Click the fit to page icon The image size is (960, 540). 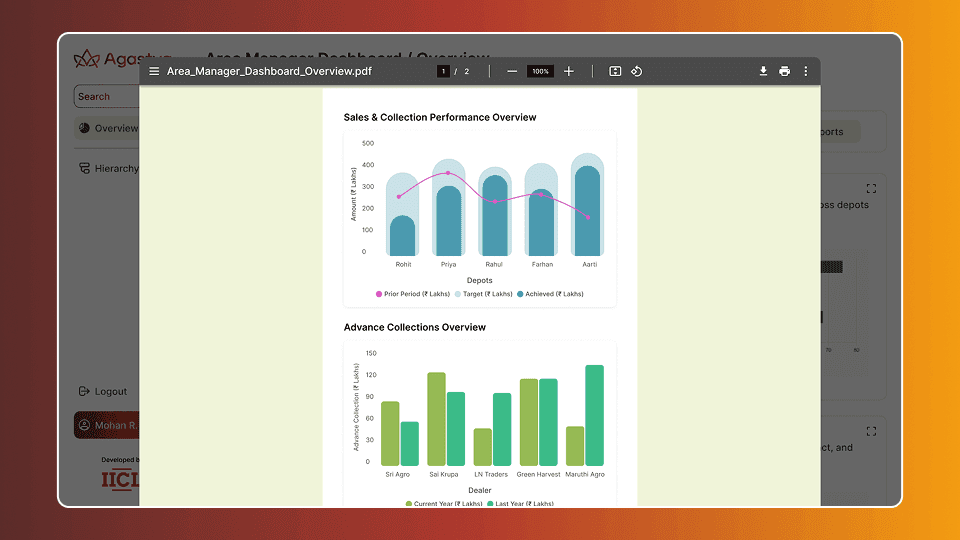615,71
